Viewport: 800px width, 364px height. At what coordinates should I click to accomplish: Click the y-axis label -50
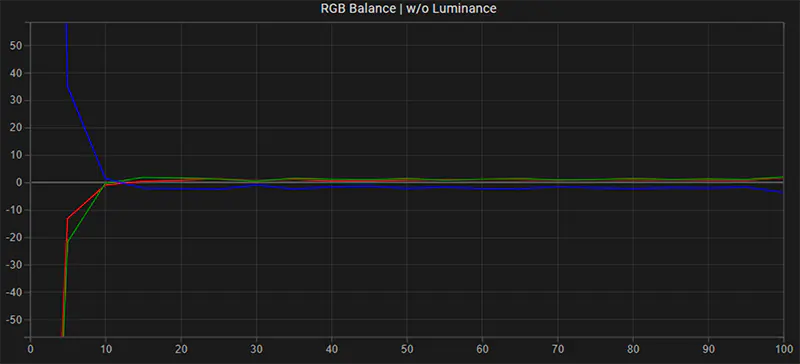click(13, 320)
